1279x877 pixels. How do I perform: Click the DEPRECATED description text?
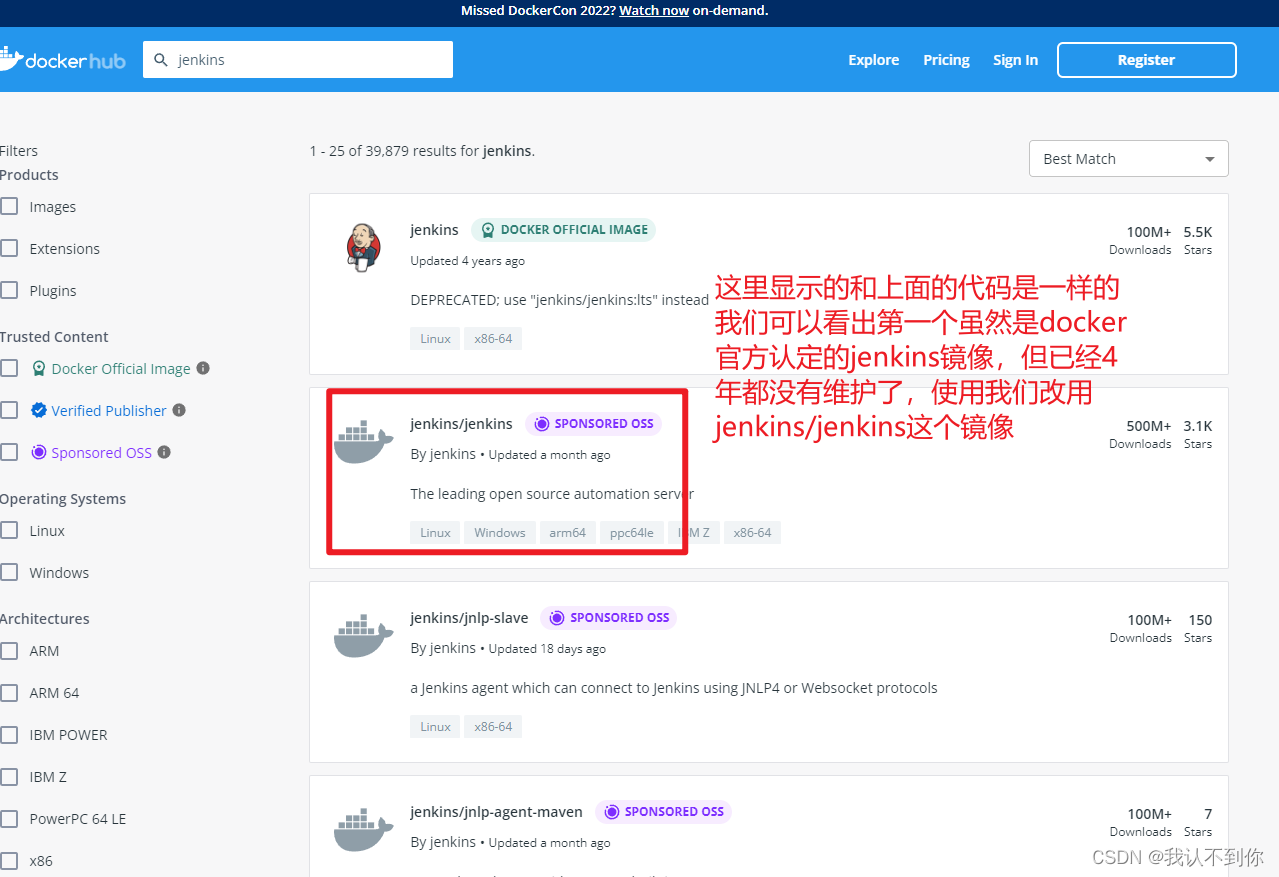click(x=559, y=300)
